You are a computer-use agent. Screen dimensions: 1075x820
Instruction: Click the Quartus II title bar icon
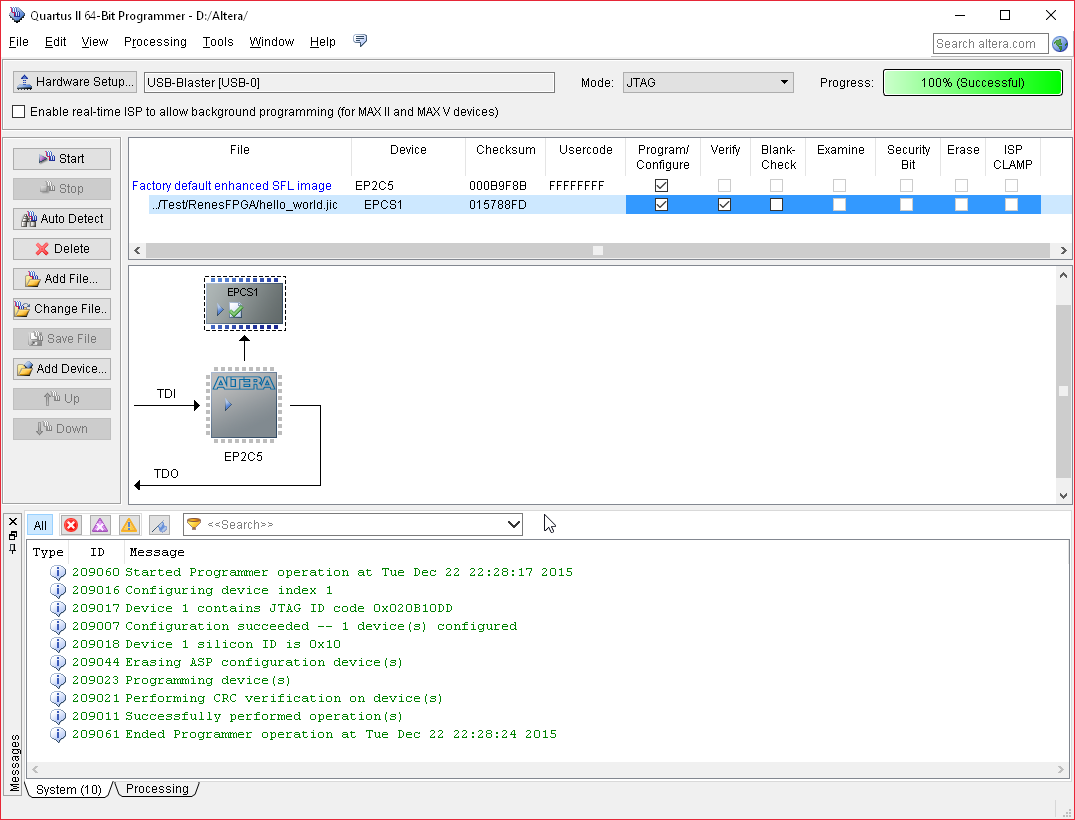tap(16, 14)
